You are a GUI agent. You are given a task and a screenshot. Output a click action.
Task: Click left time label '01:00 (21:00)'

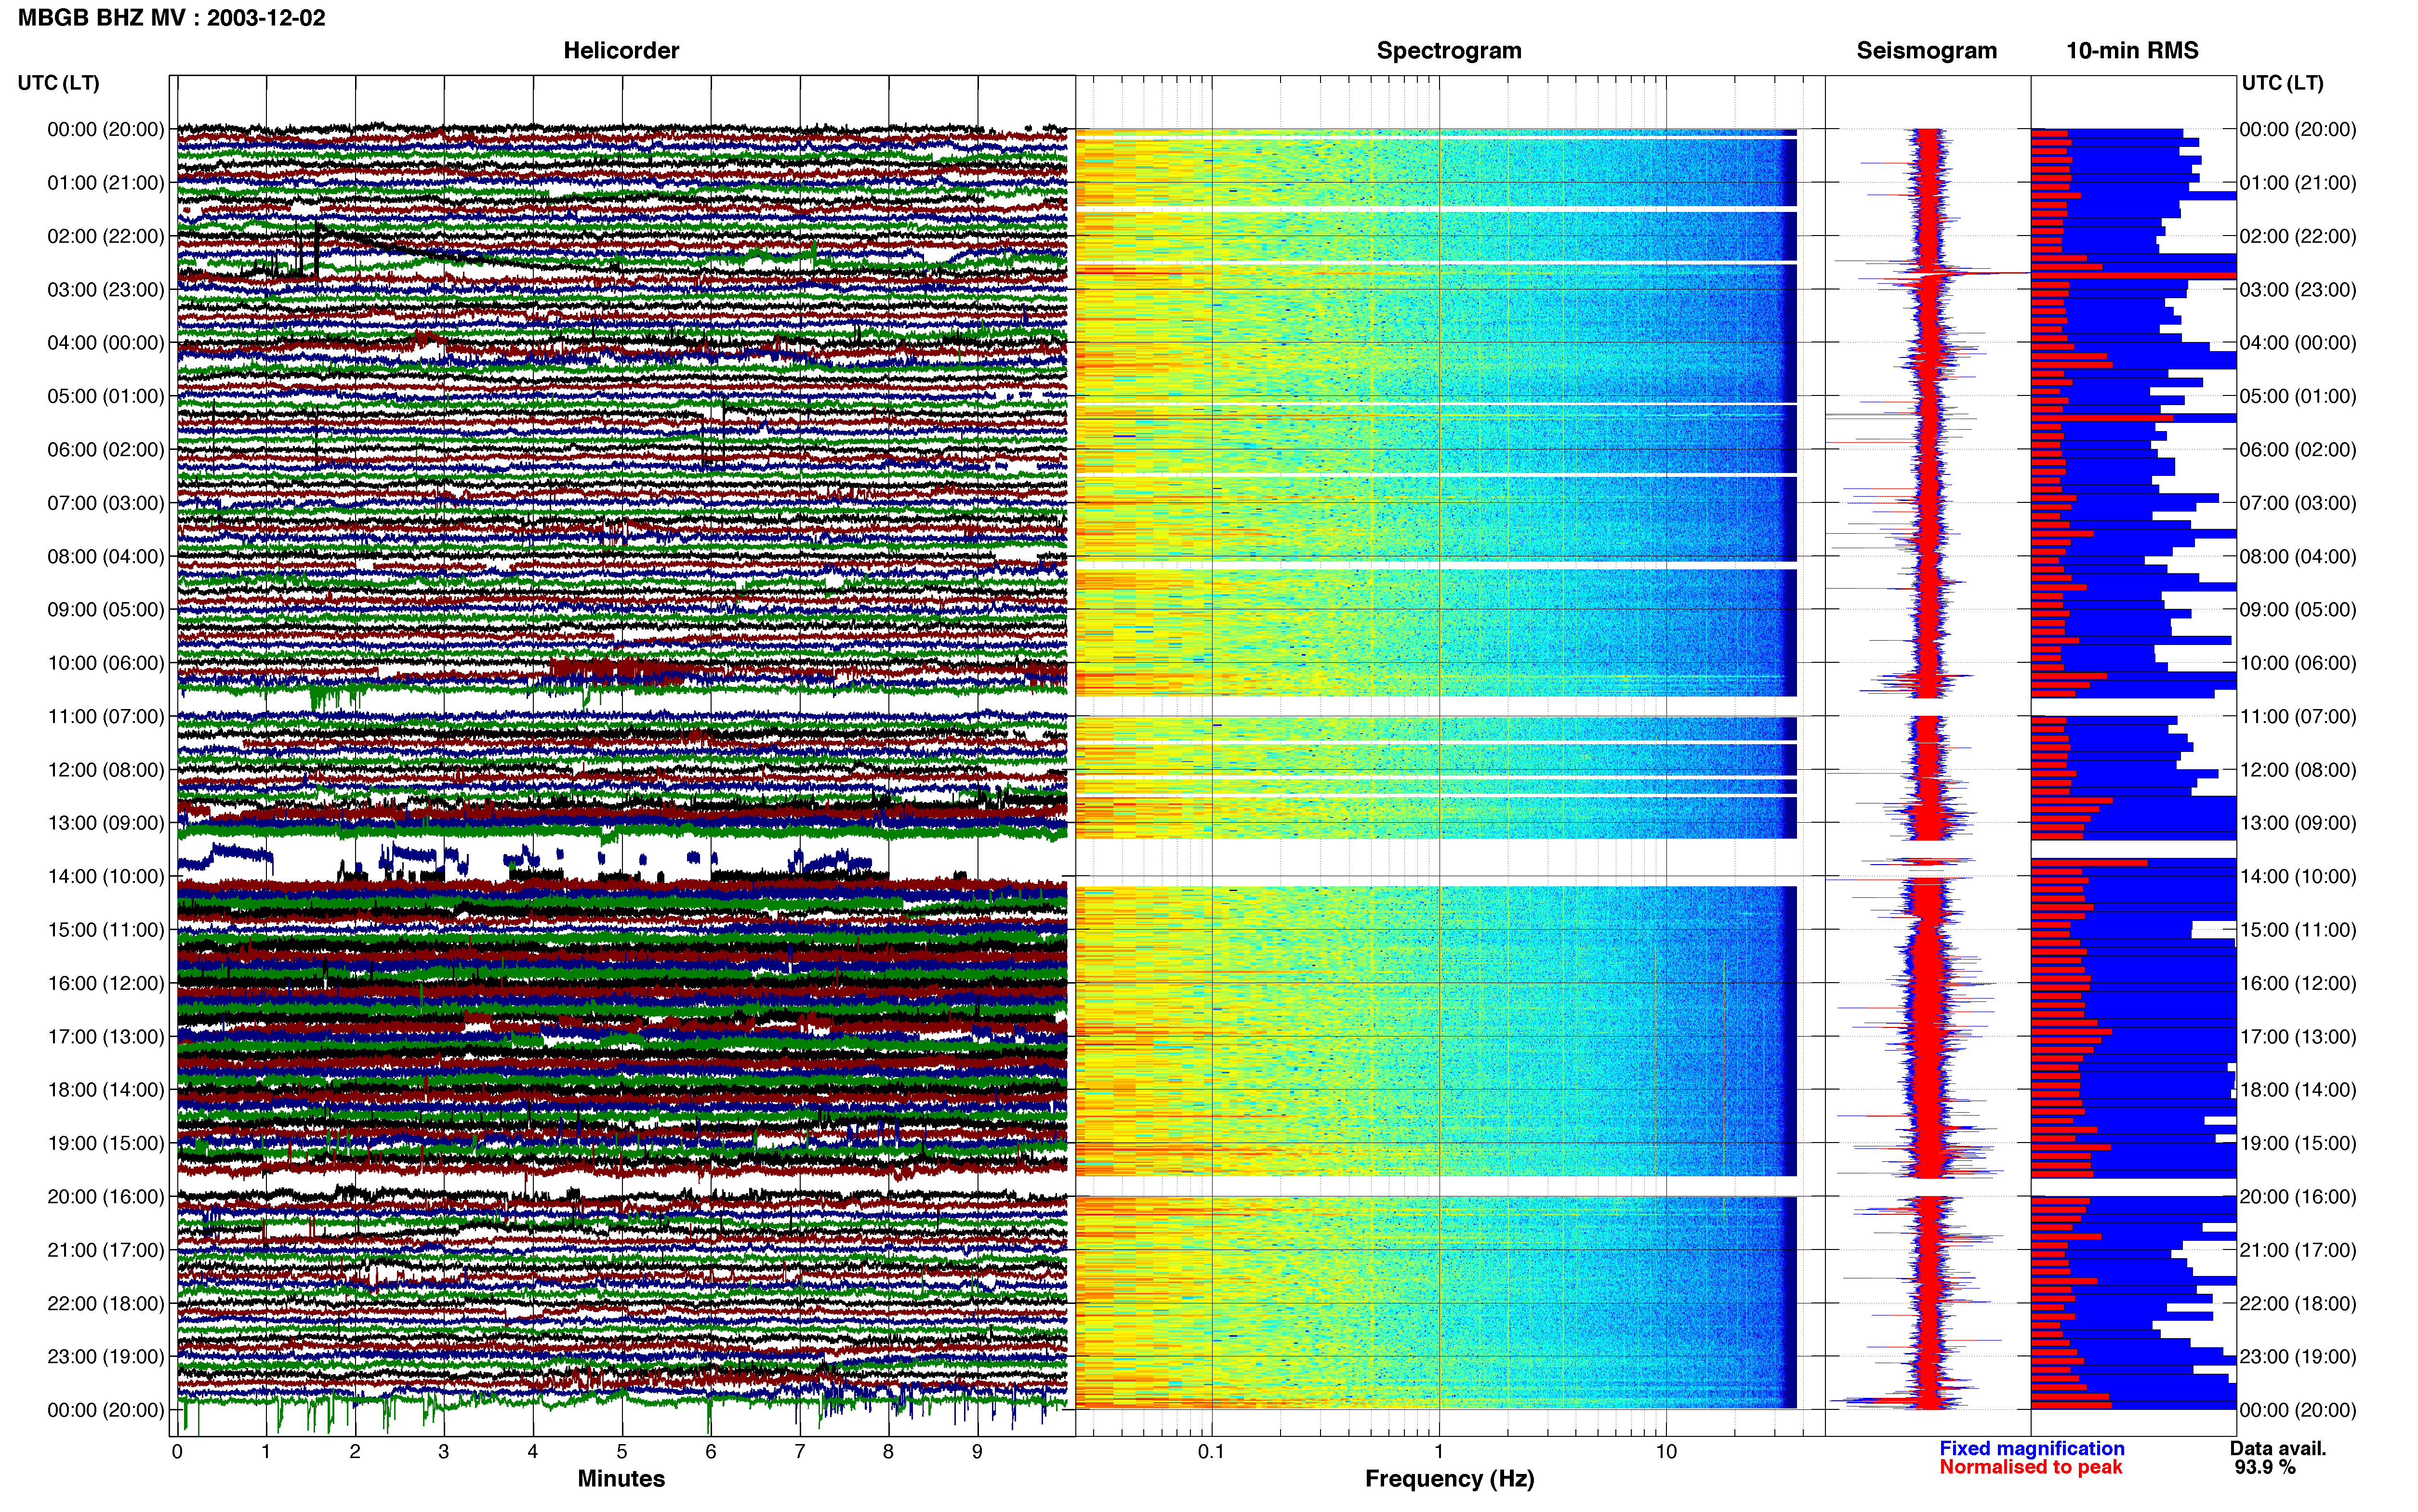(106, 183)
